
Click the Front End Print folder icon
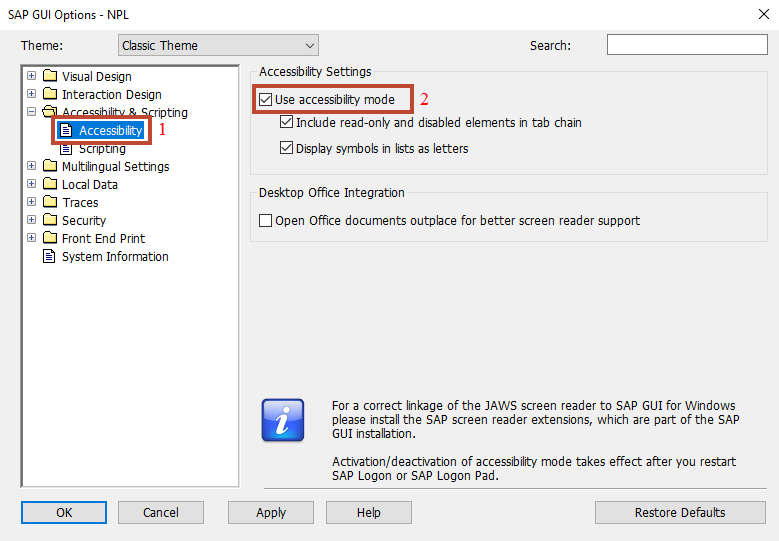tap(50, 237)
